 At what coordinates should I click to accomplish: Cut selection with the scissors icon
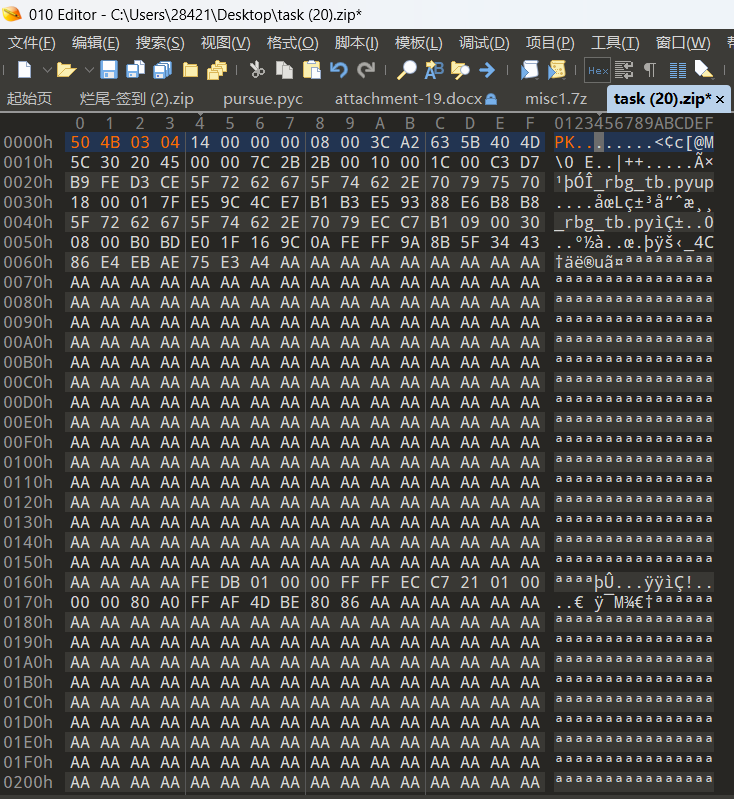[x=257, y=70]
